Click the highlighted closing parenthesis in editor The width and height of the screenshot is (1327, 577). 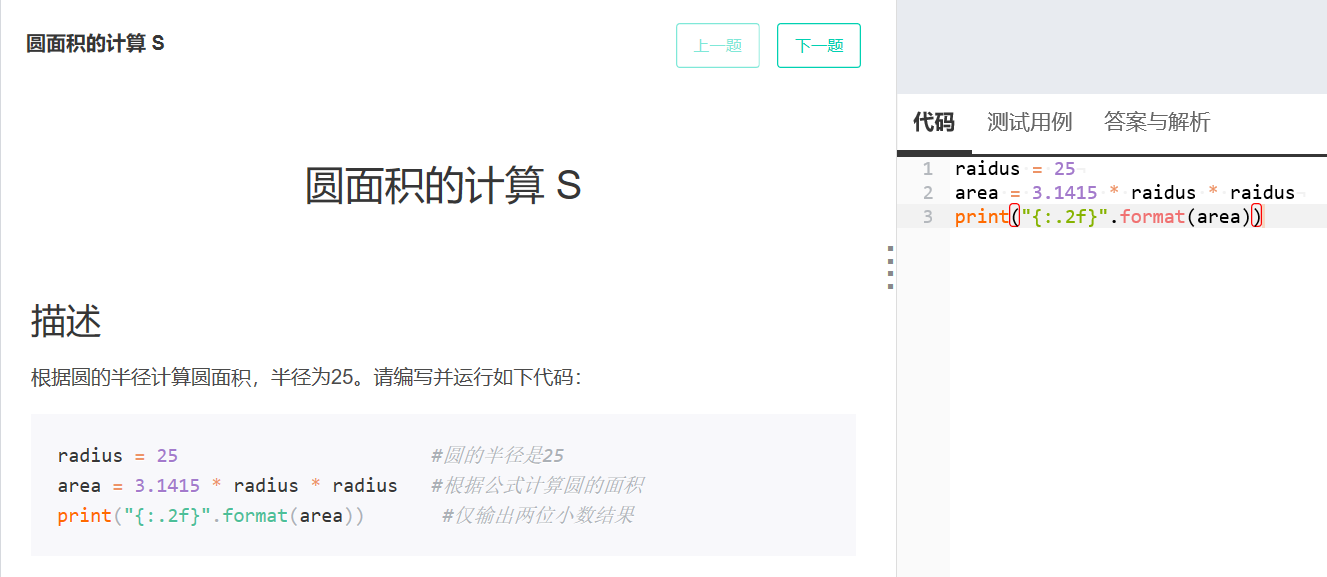[1257, 217]
